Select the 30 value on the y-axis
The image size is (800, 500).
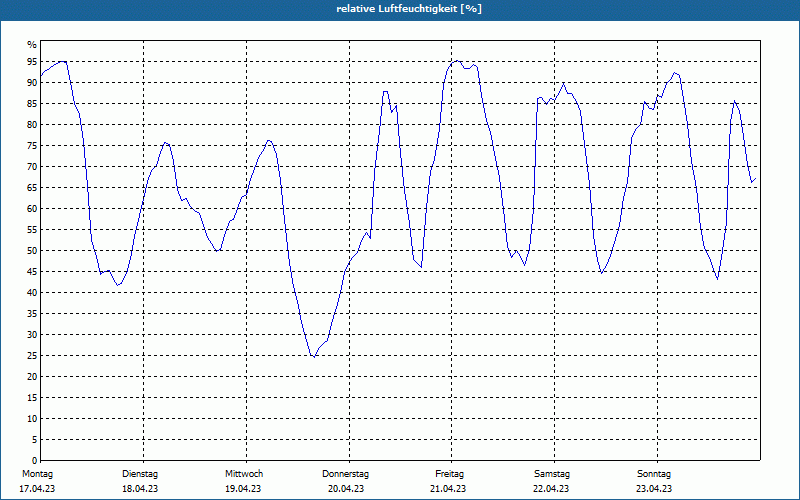coord(32,335)
